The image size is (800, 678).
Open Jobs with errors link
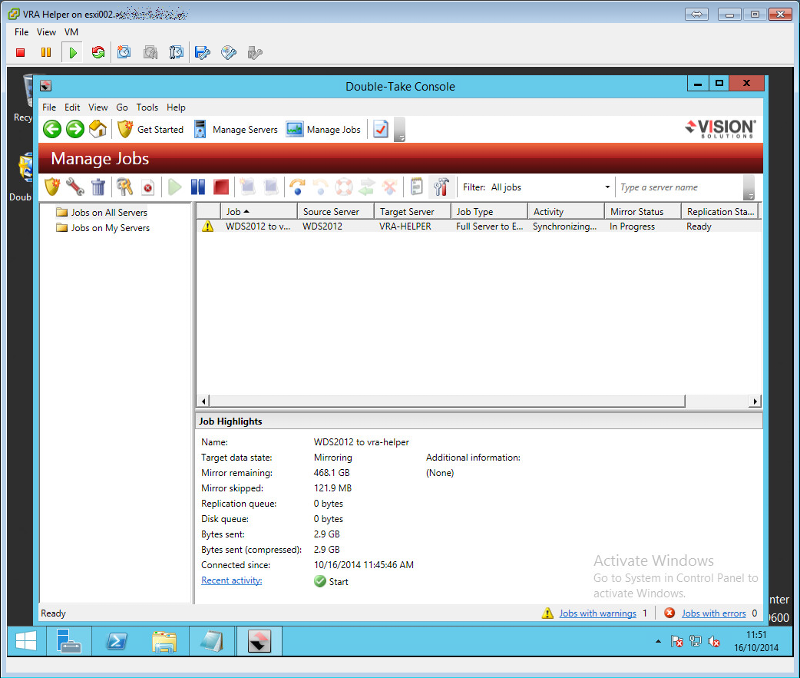(x=713, y=613)
